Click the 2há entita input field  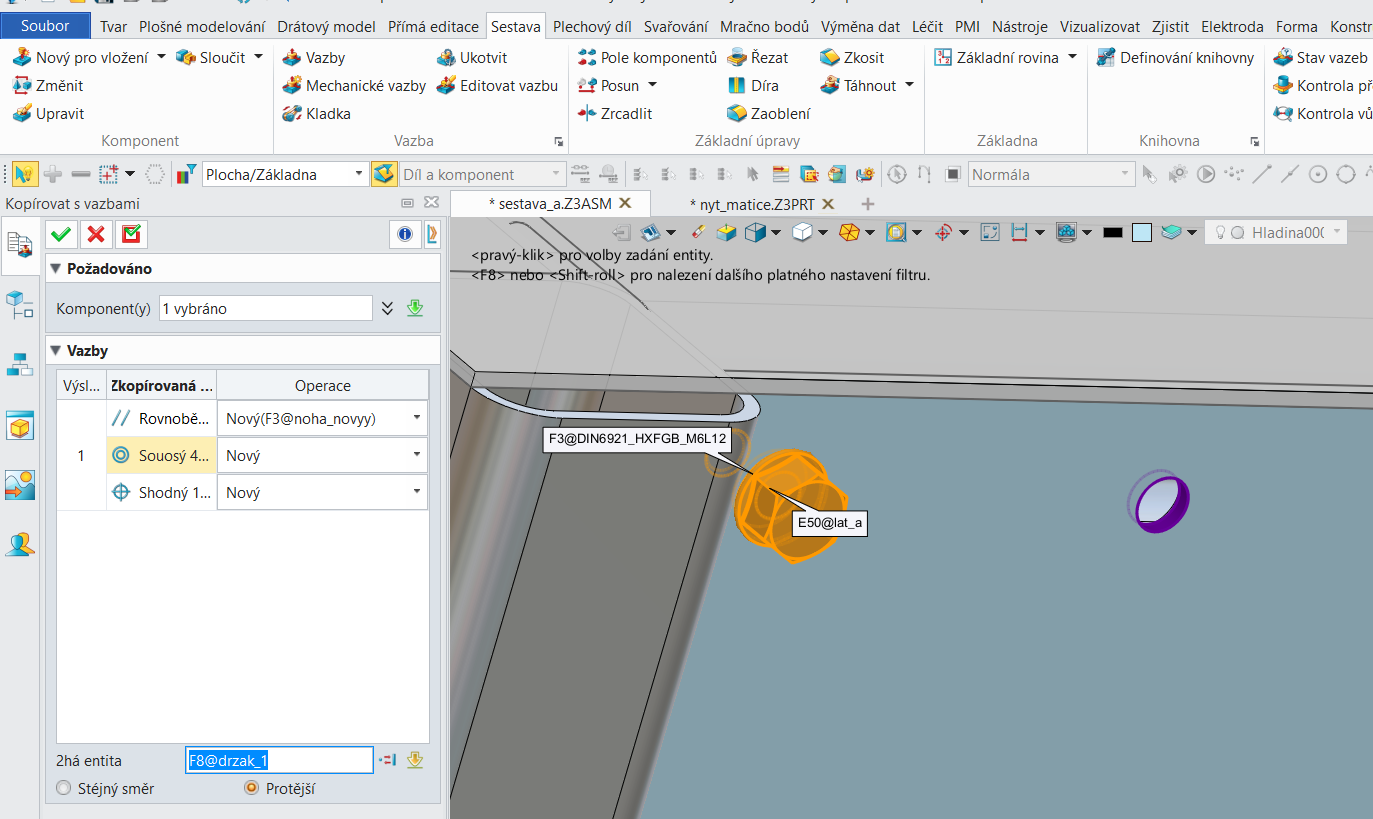click(279, 761)
